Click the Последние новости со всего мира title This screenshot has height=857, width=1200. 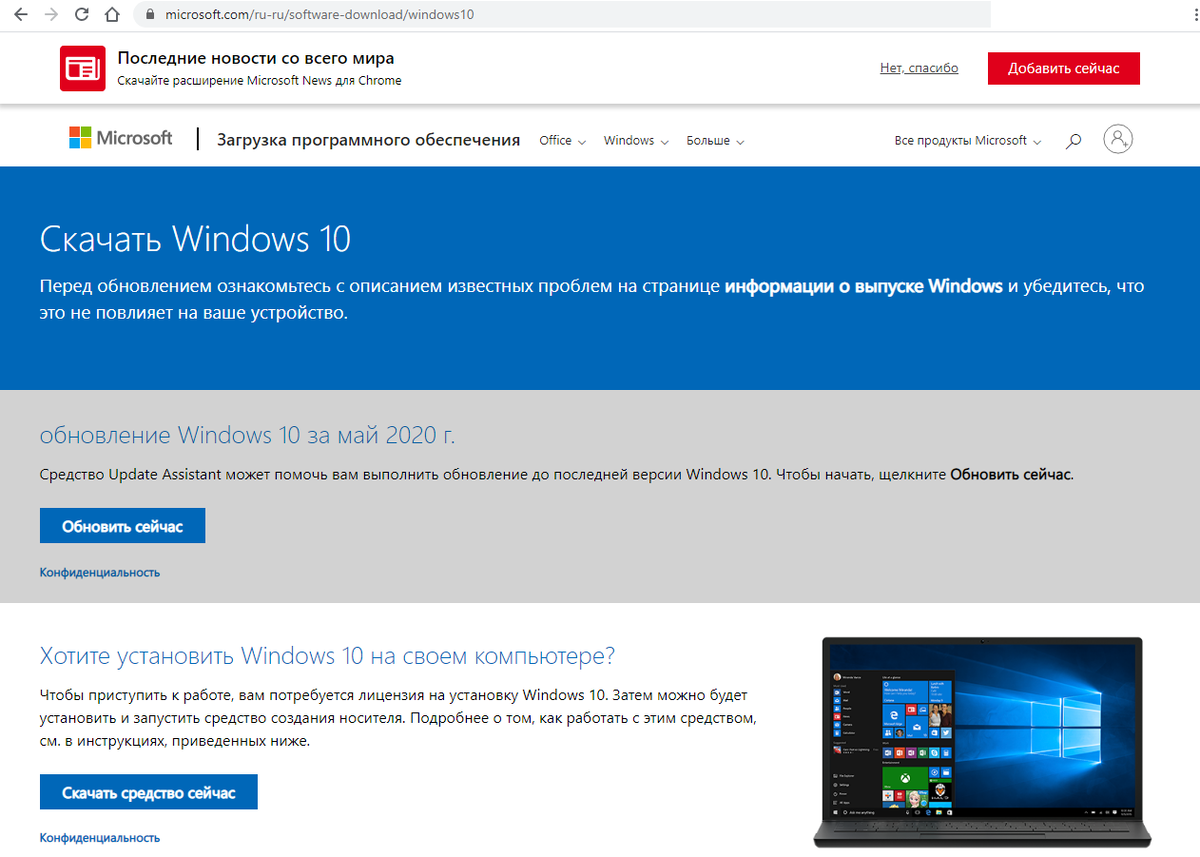[x=256, y=58]
